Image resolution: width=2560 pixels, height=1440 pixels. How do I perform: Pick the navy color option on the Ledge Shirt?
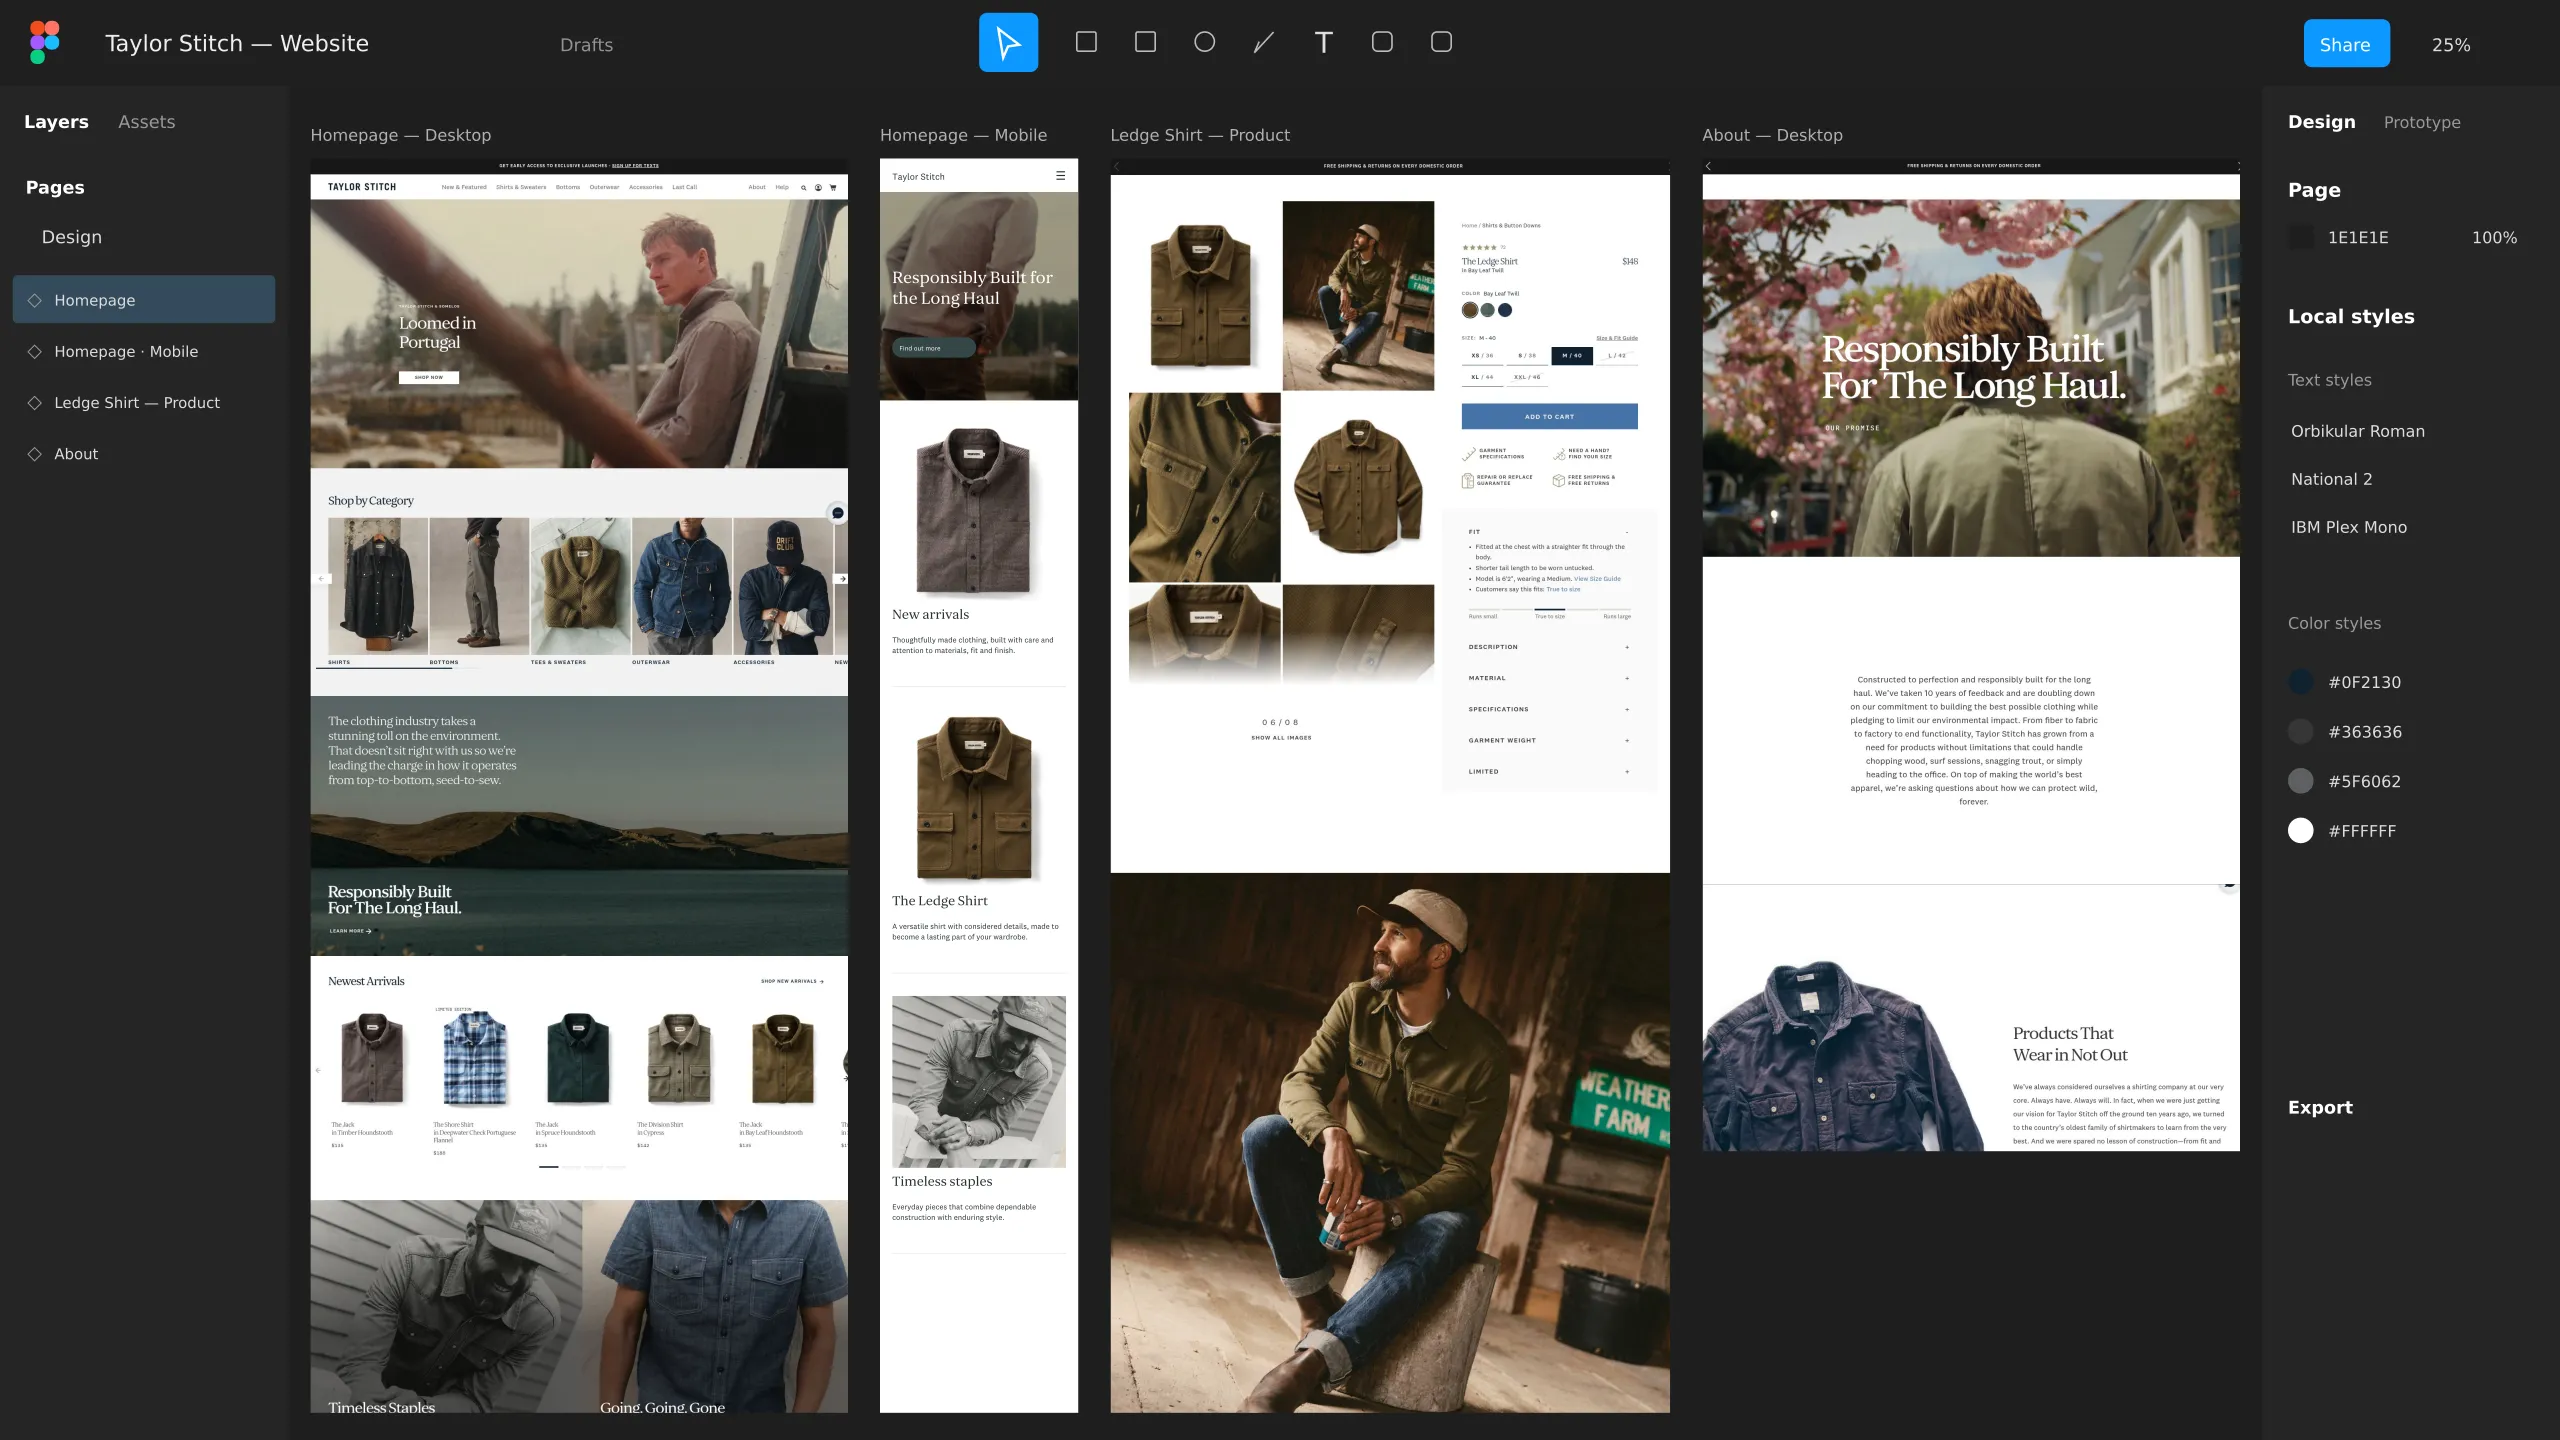pyautogui.click(x=1505, y=310)
